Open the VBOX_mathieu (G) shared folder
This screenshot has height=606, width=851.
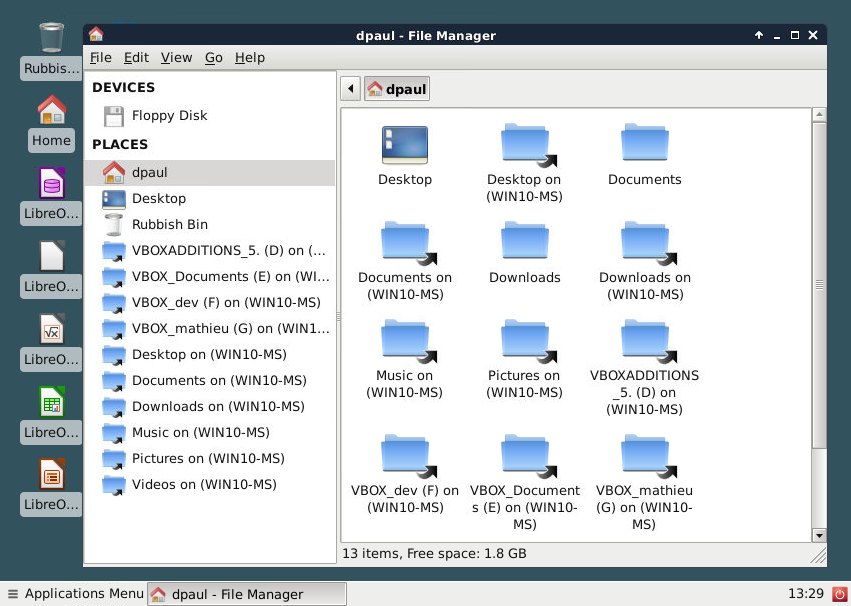pyautogui.click(x=645, y=455)
